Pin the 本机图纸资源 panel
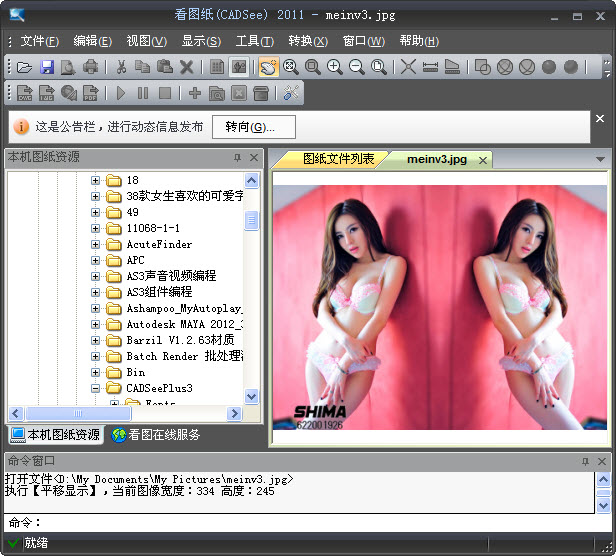Screen dimensions: 616x556 tap(237, 158)
